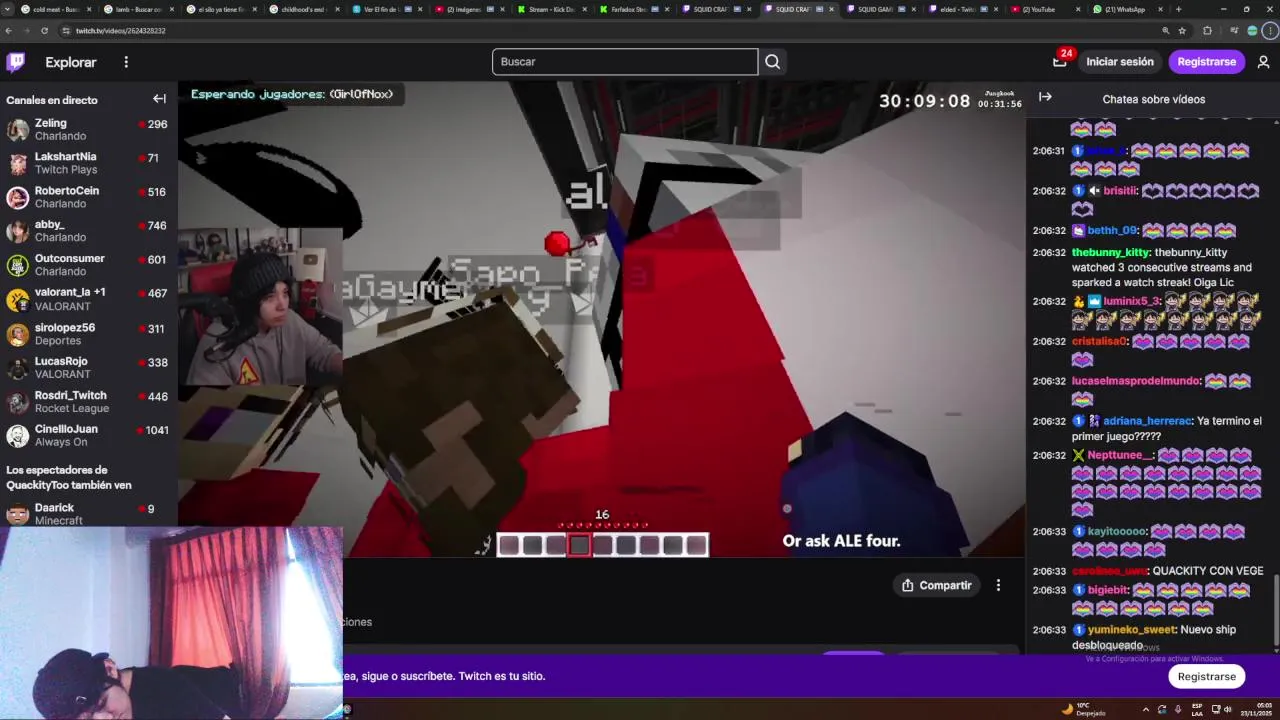Collapse the video chat panel arrow
The width and height of the screenshot is (1280, 720).
(x=1045, y=97)
